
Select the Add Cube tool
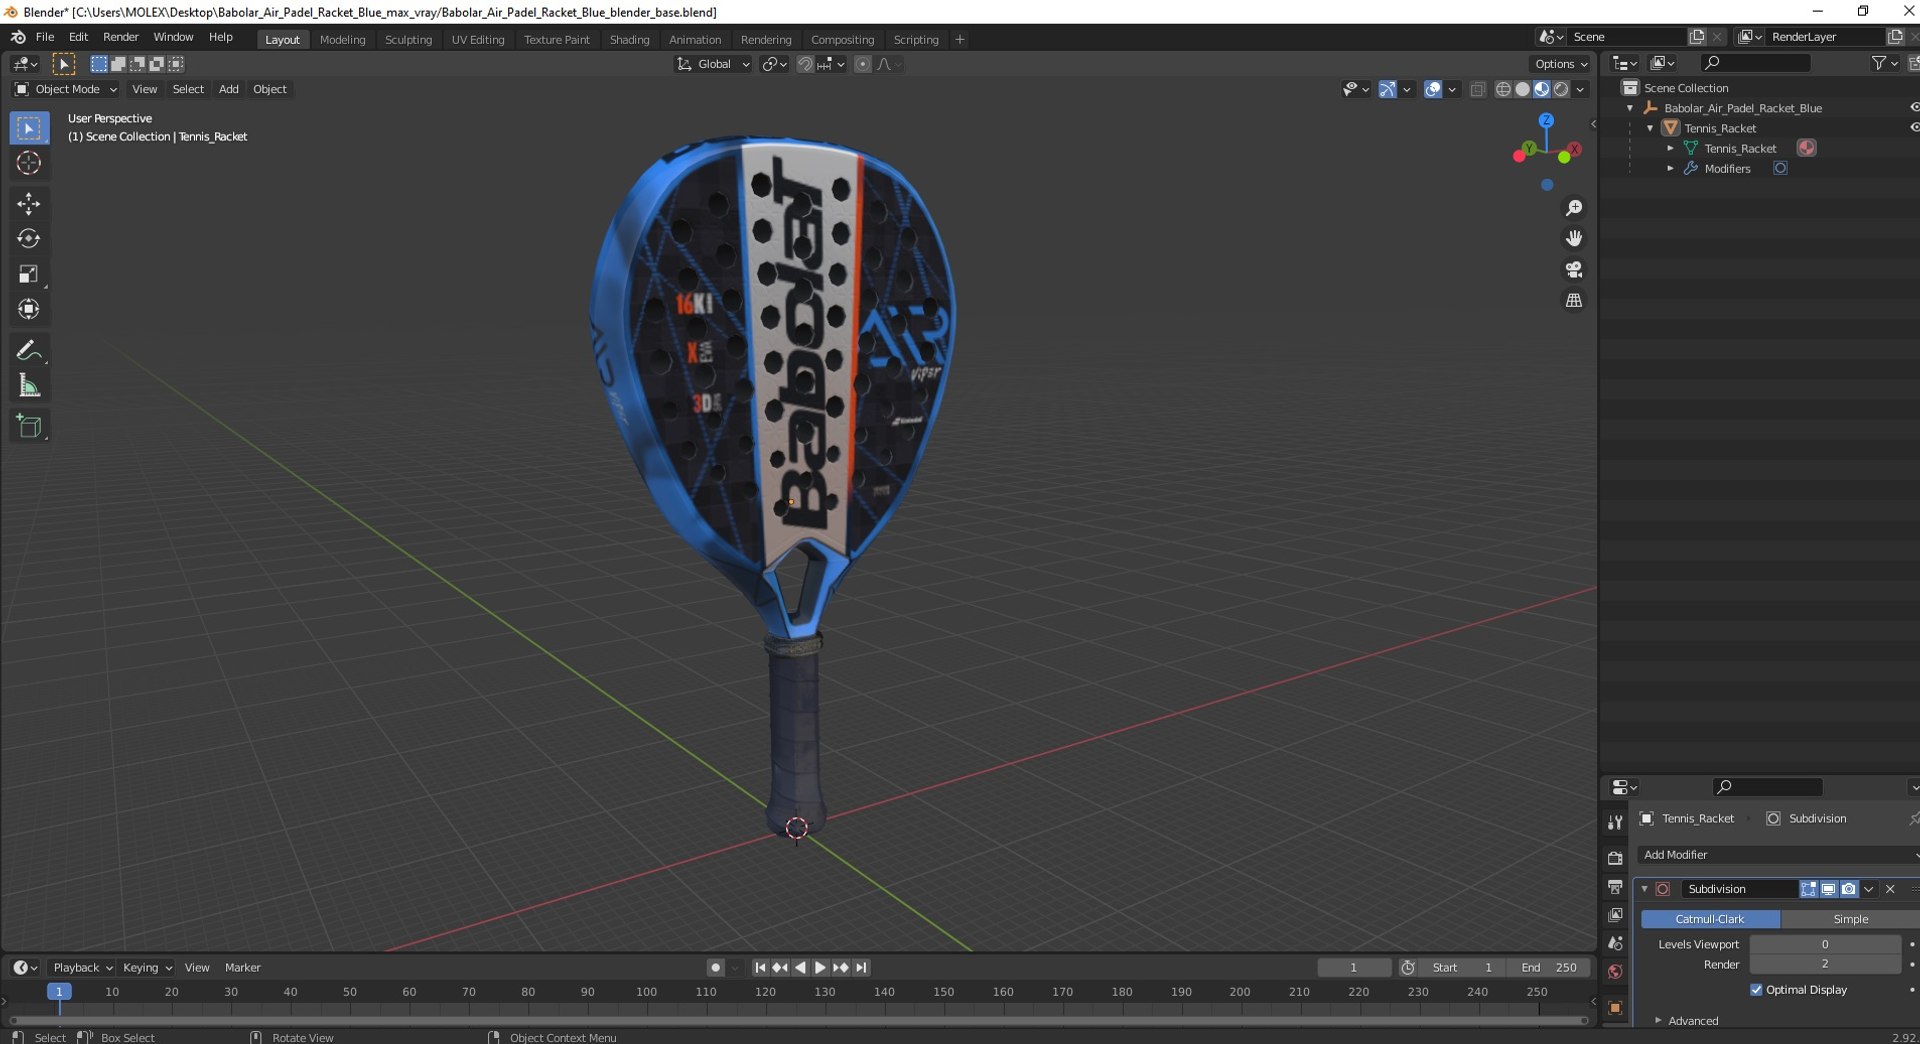28,427
